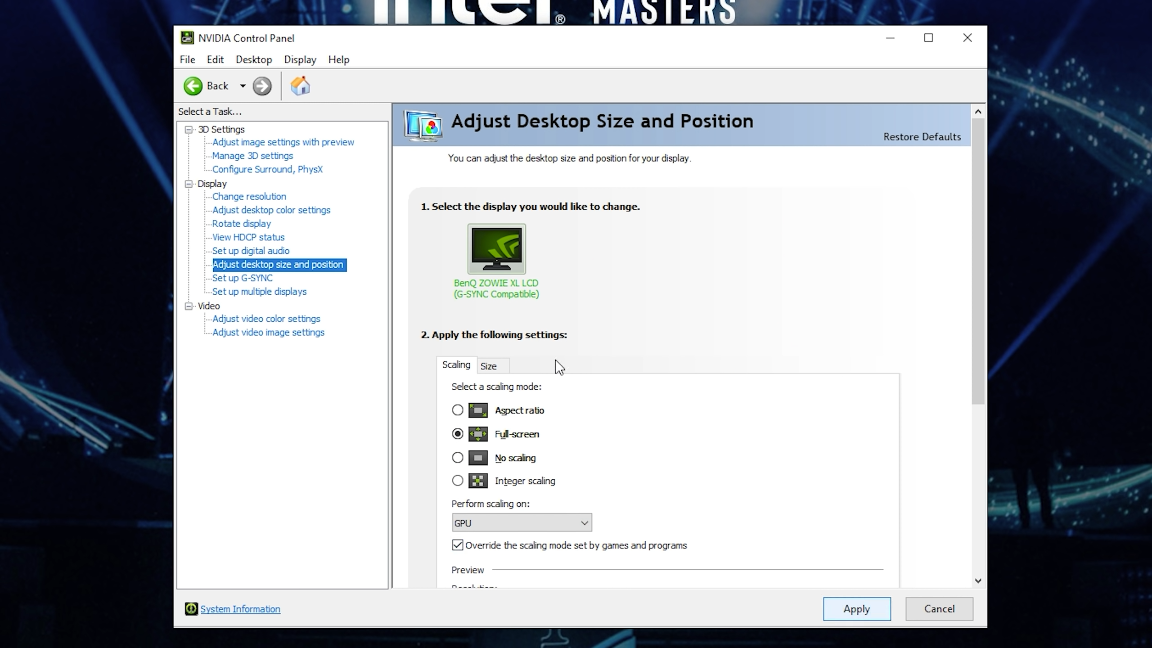This screenshot has height=648, width=1152.
Task: Click the Full-screen scaling mode icon
Action: click(x=478, y=433)
